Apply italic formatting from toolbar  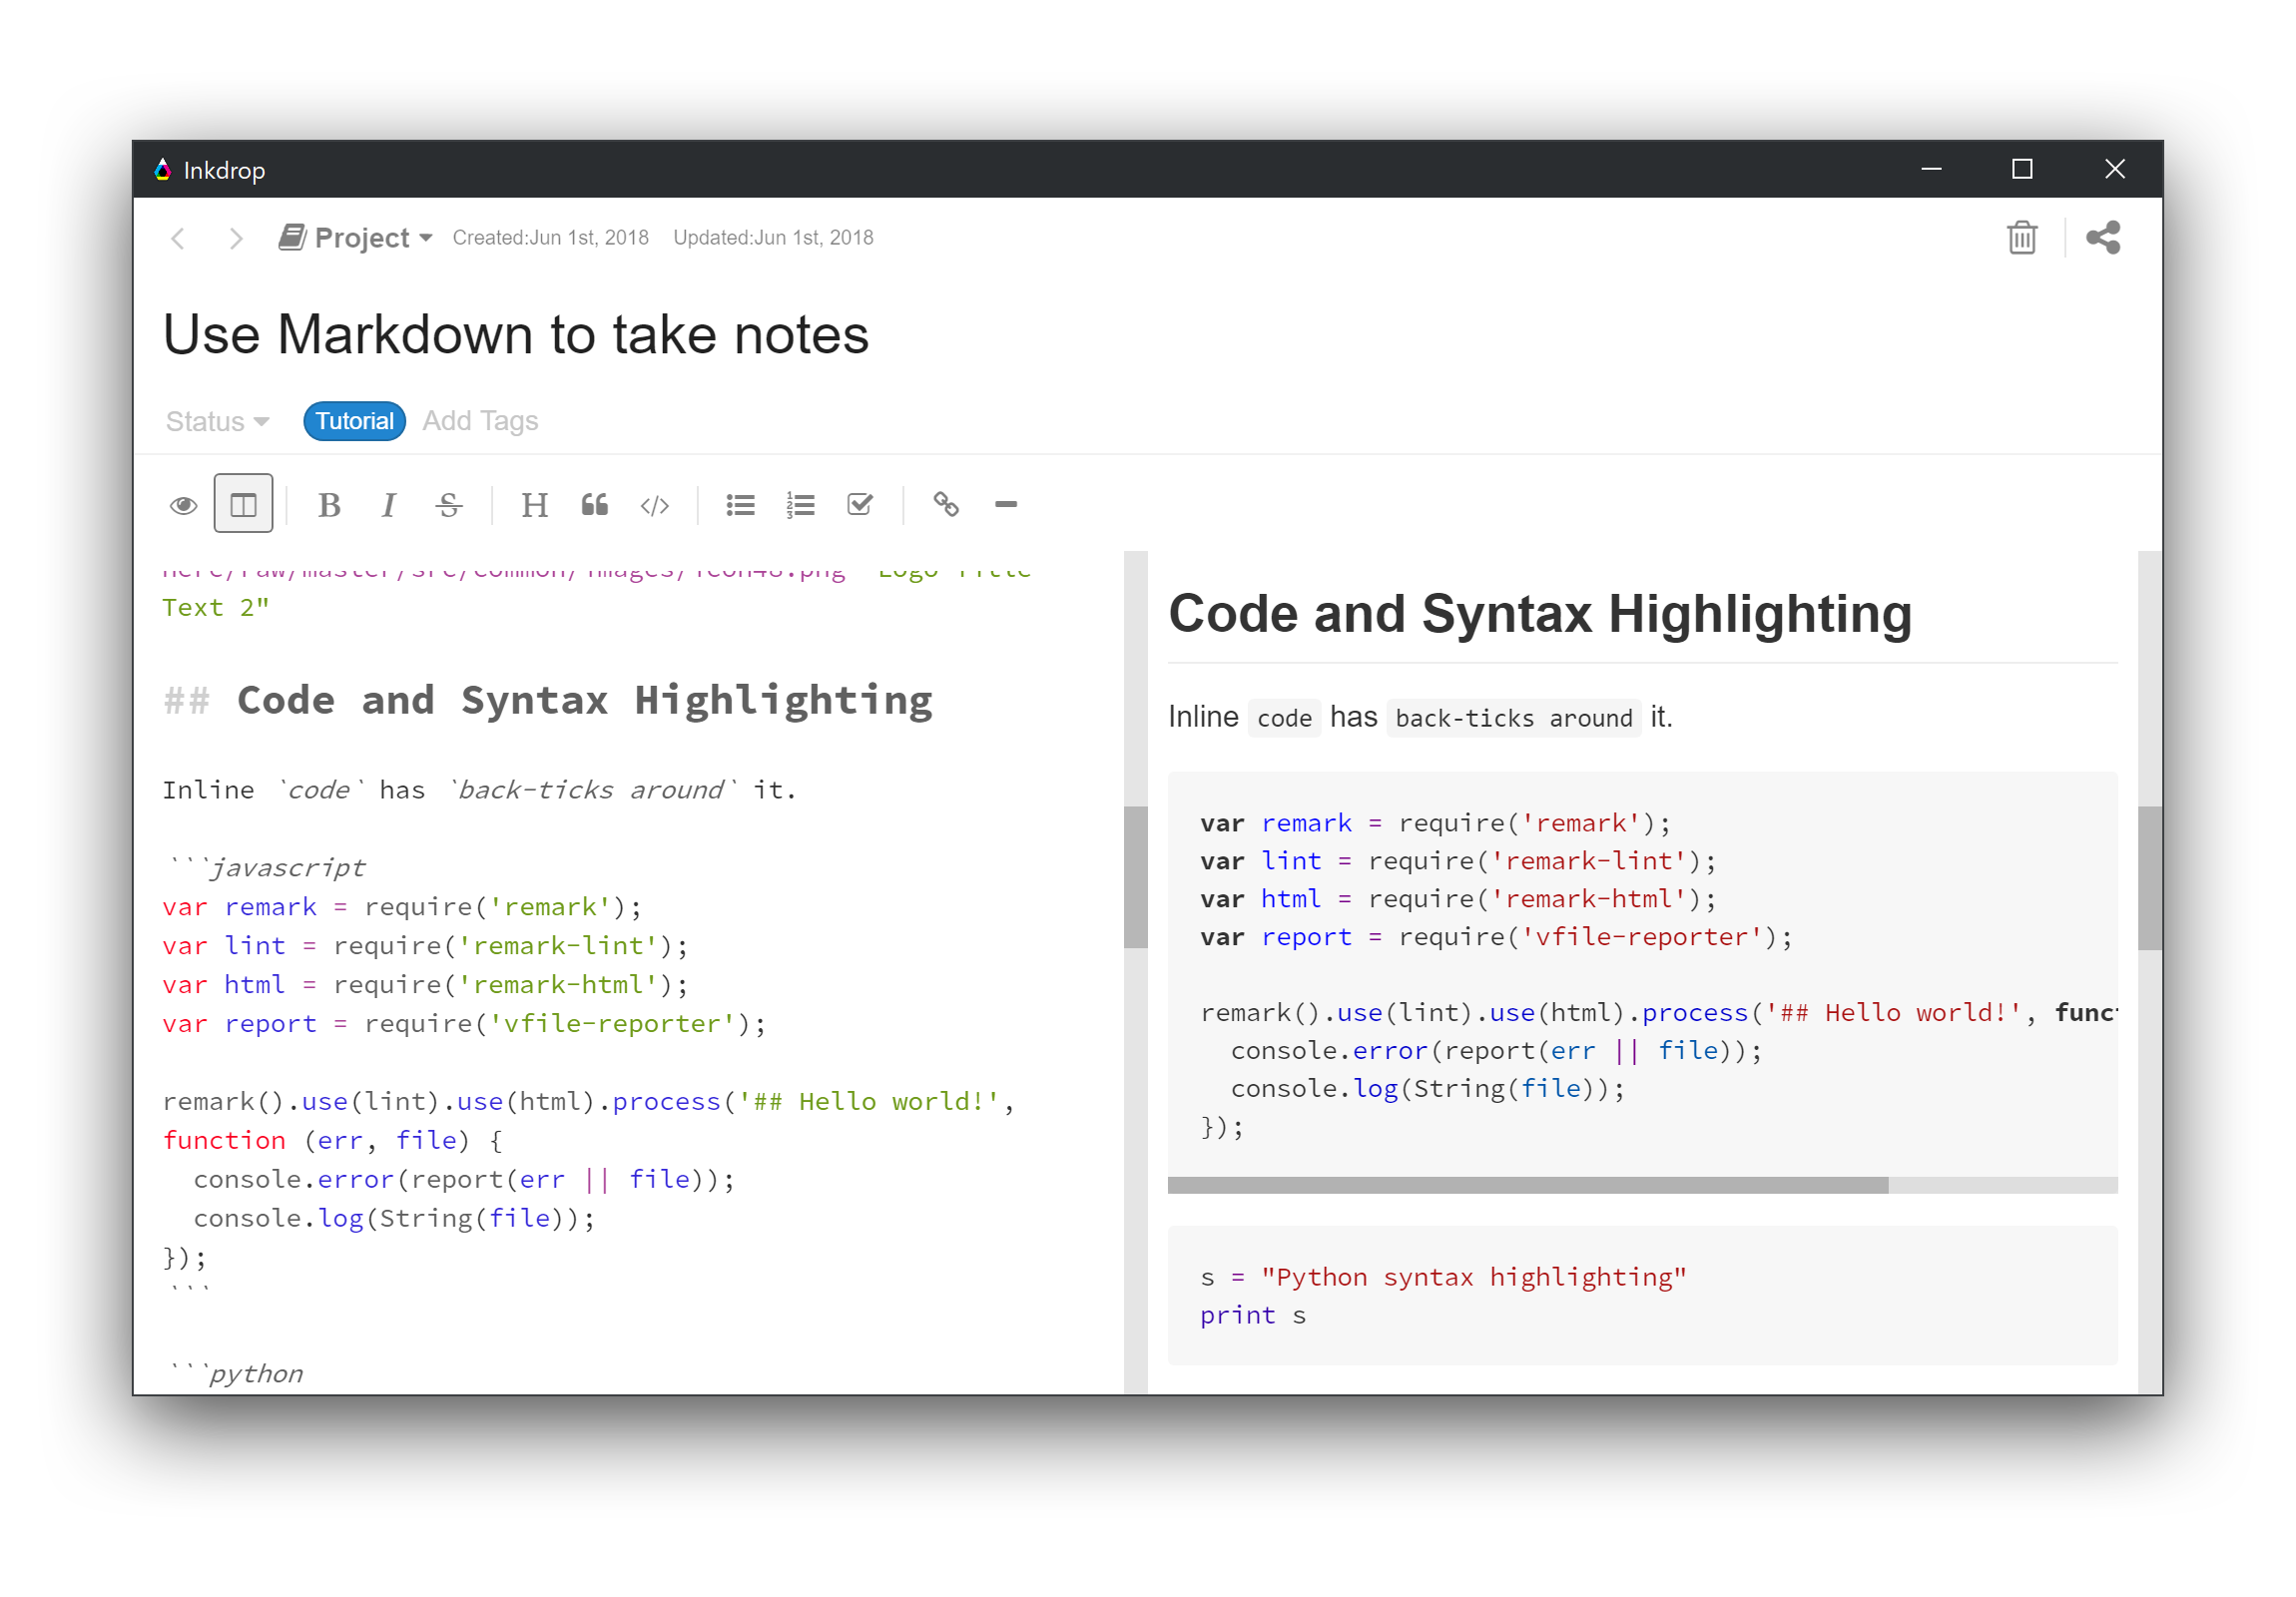click(x=389, y=505)
